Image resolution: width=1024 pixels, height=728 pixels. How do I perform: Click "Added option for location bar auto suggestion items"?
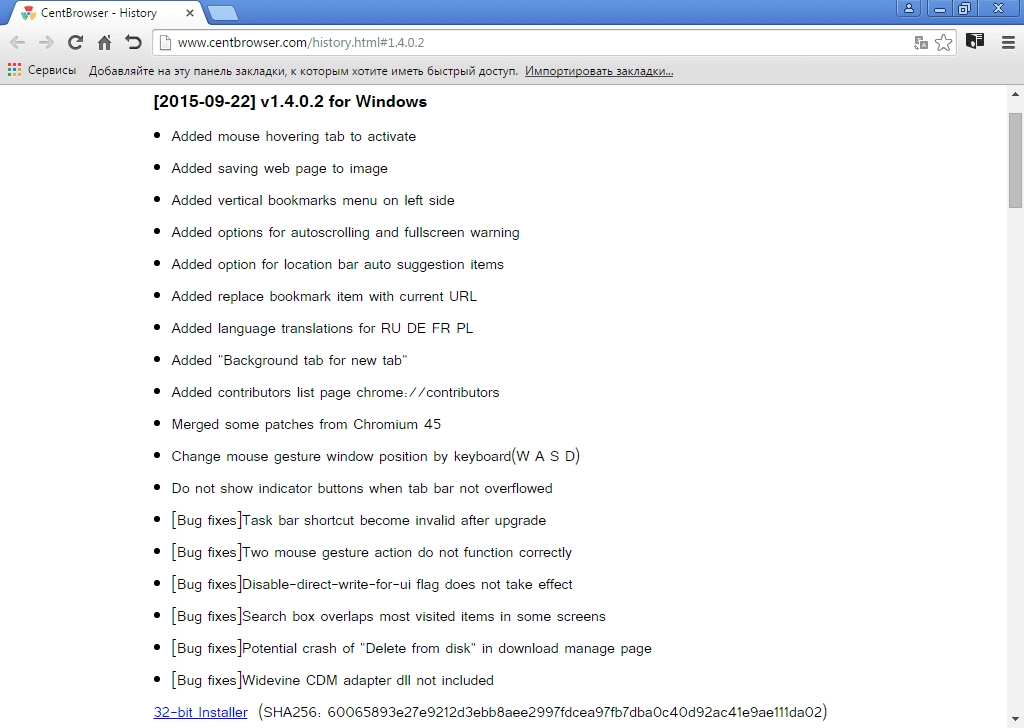[338, 264]
